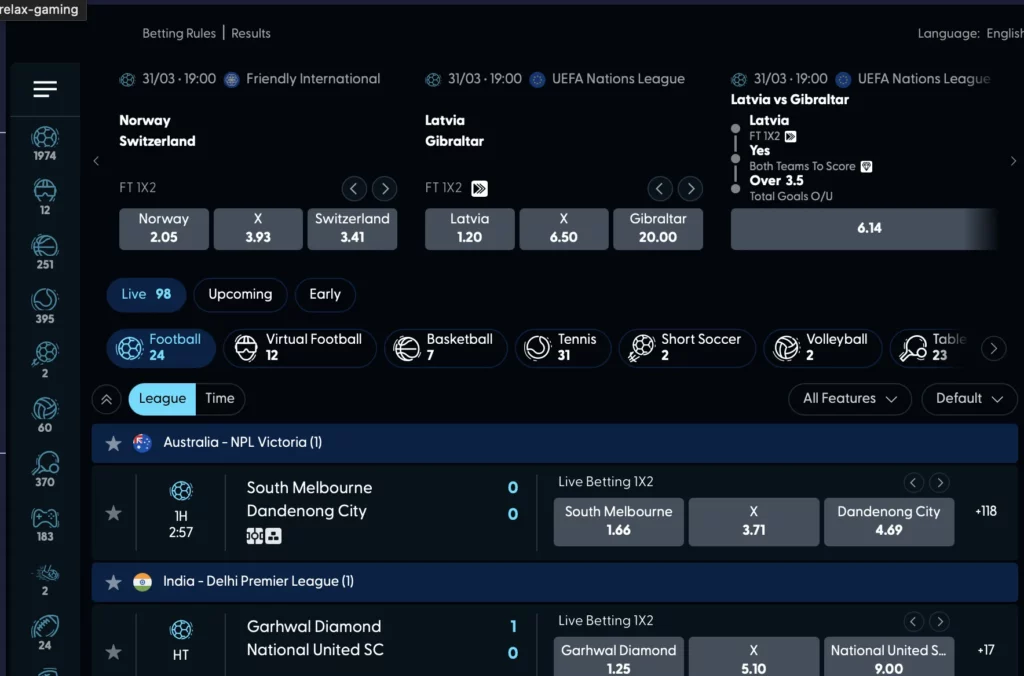The image size is (1024, 676).
Task: Next market arrow for South Melbourne match
Action: [940, 483]
